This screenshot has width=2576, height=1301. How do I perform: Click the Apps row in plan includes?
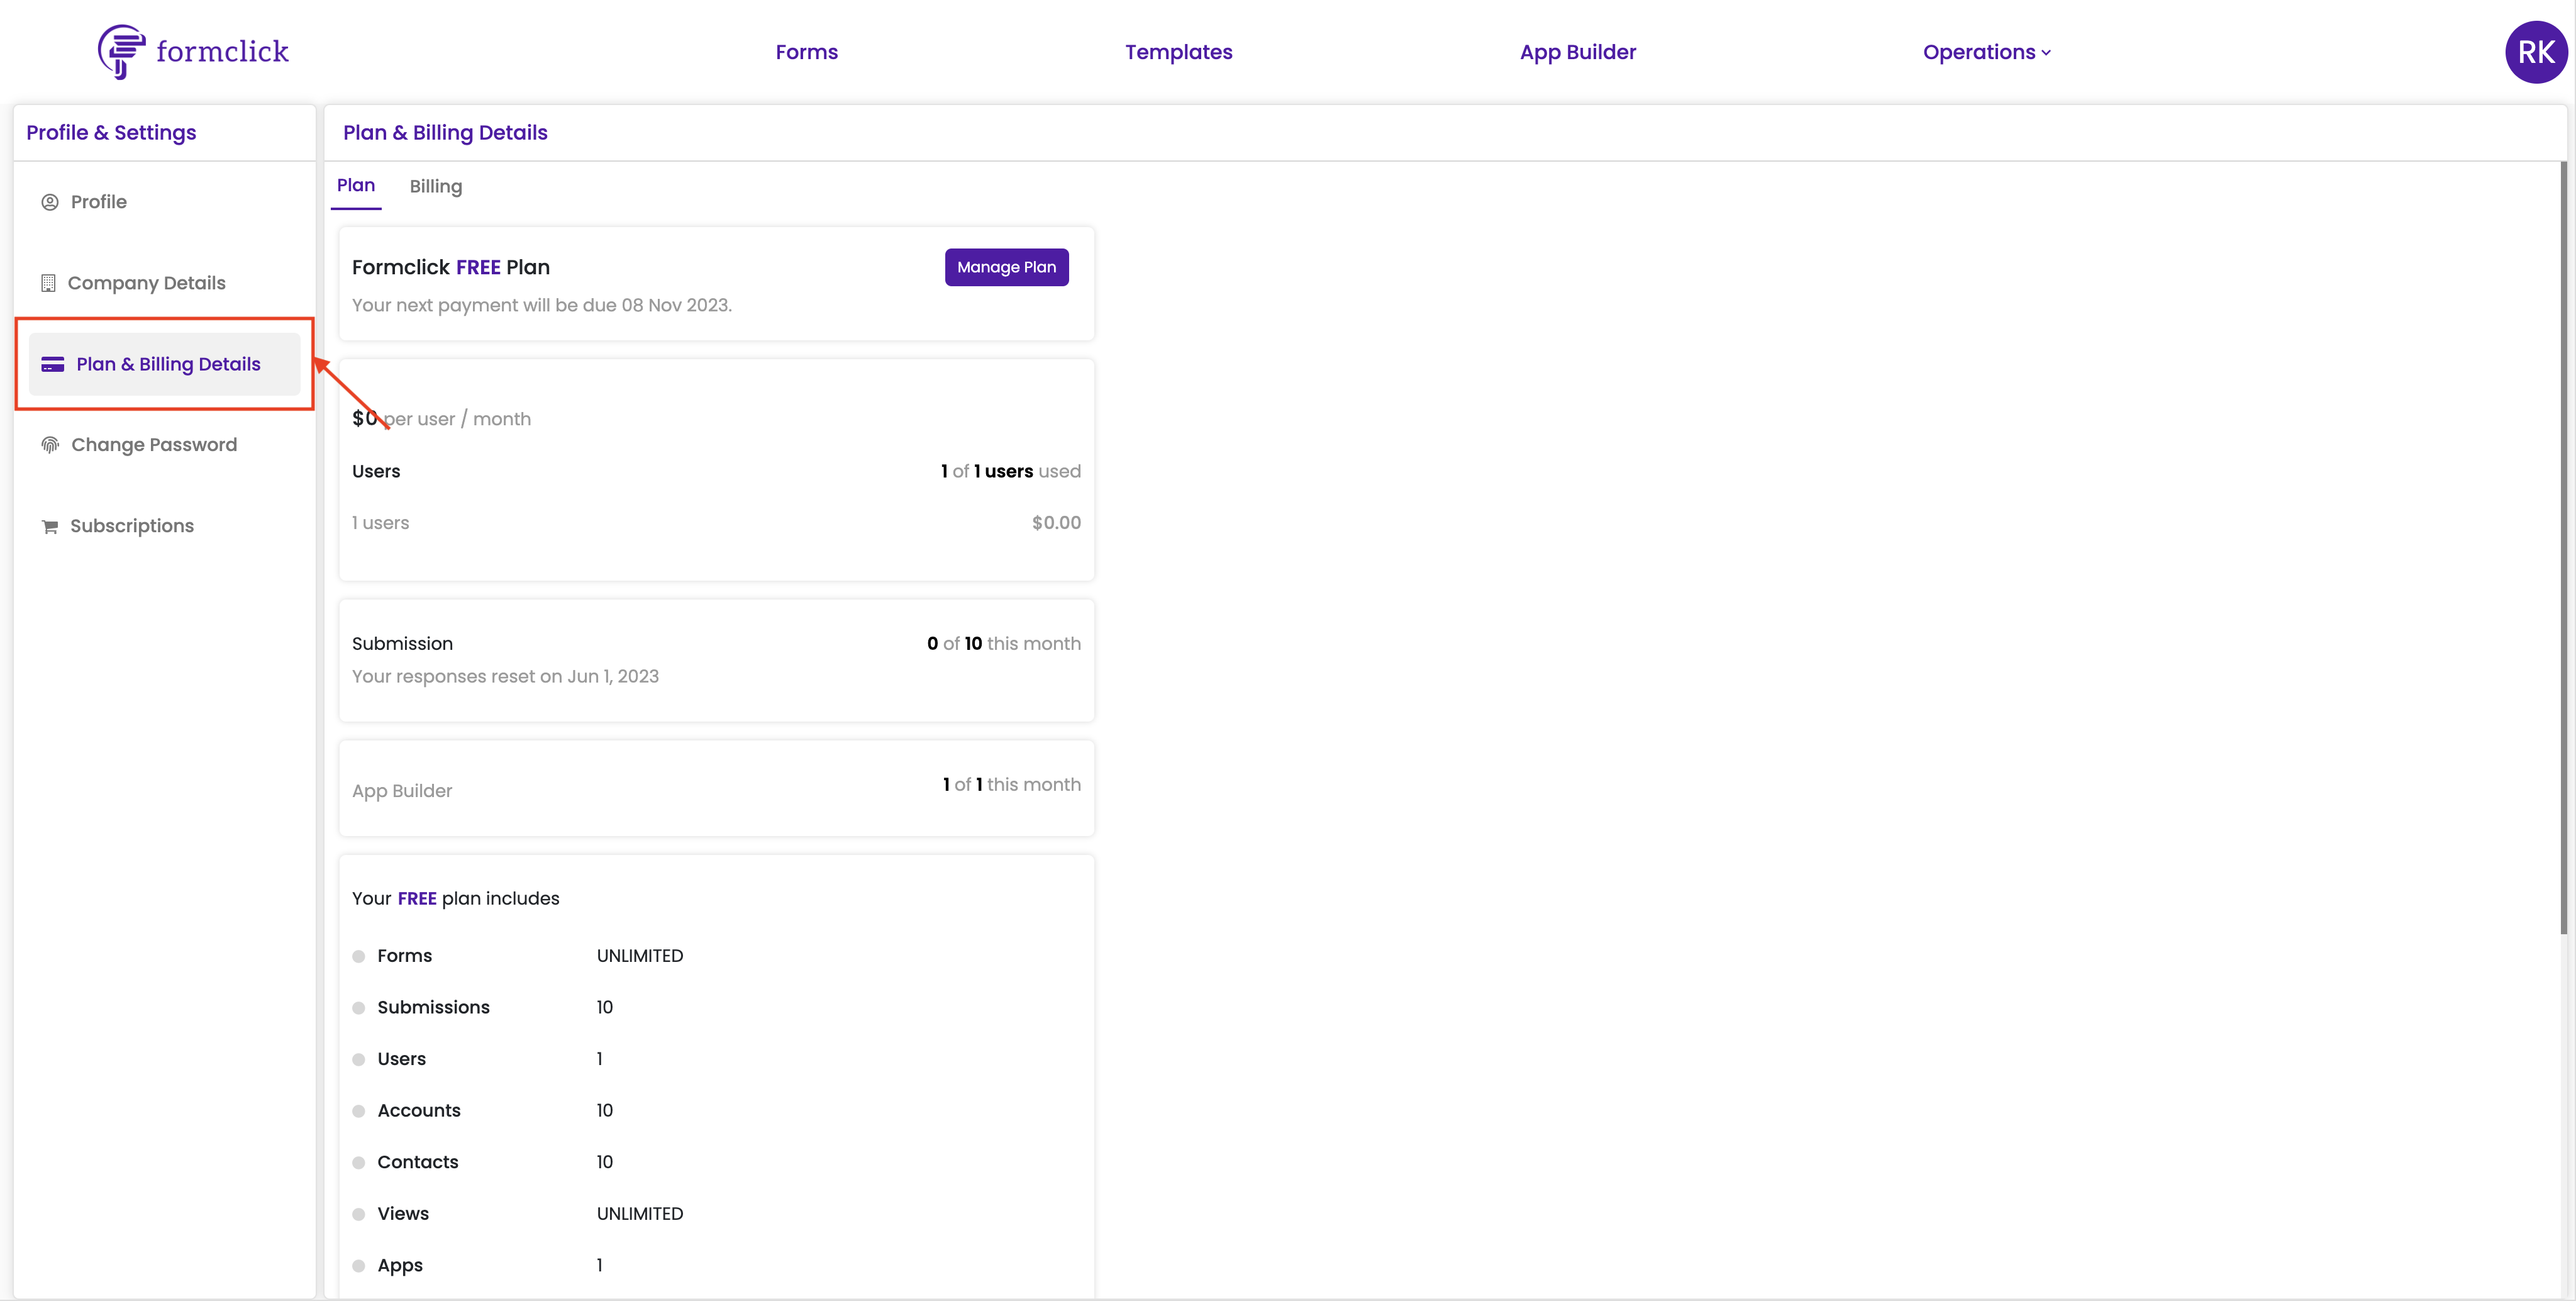click(x=478, y=1265)
